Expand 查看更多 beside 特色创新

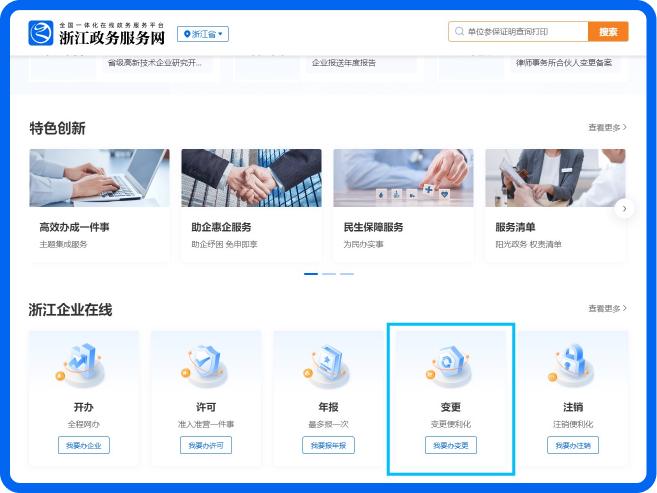tap(607, 127)
